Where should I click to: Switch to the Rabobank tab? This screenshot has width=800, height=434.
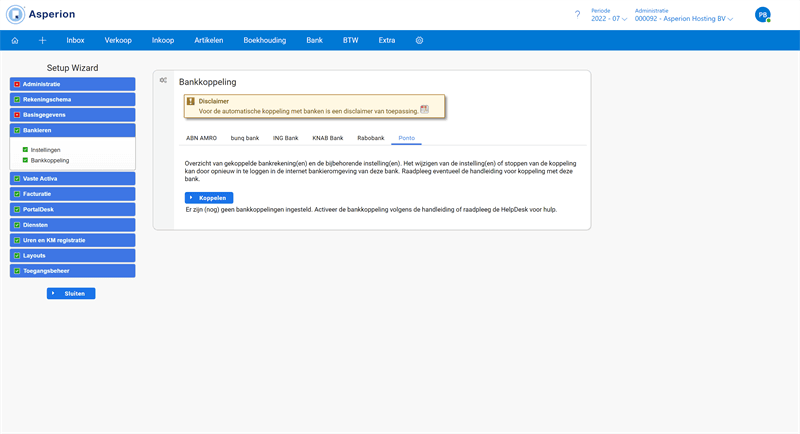click(x=370, y=138)
